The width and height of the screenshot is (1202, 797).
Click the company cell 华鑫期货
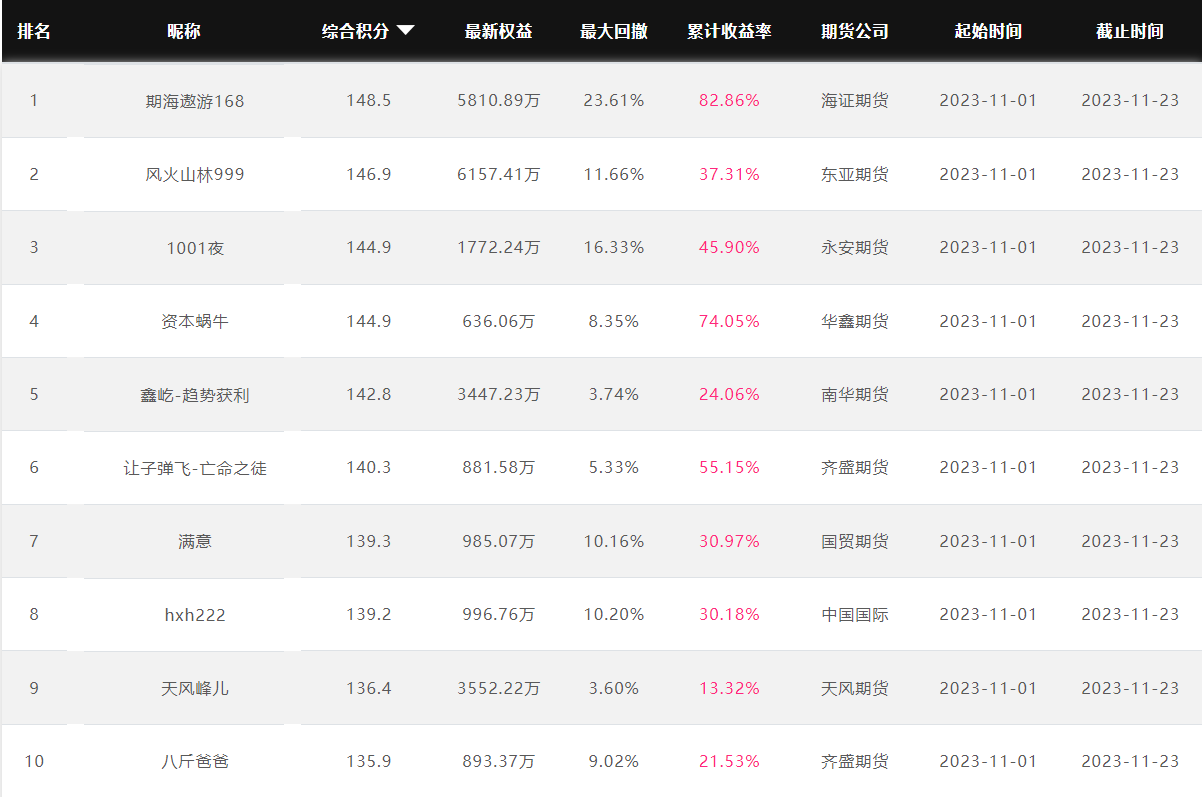coord(855,321)
